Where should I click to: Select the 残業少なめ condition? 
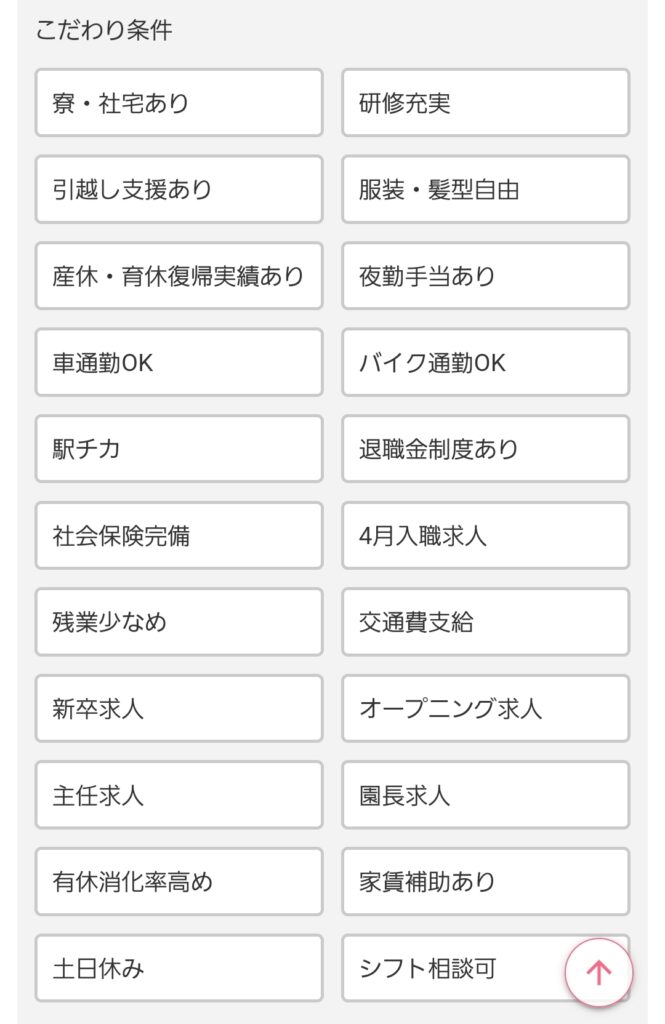[x=178, y=622]
